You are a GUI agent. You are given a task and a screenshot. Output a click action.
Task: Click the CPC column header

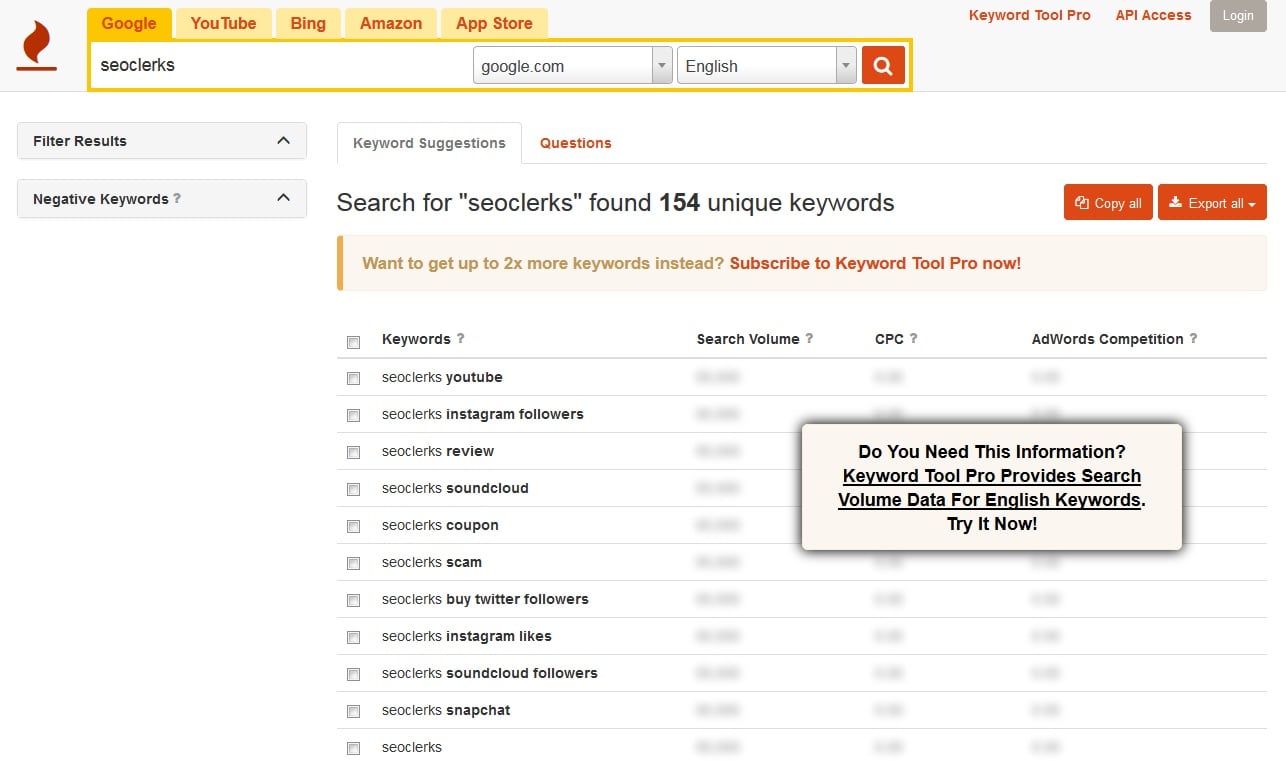click(889, 339)
